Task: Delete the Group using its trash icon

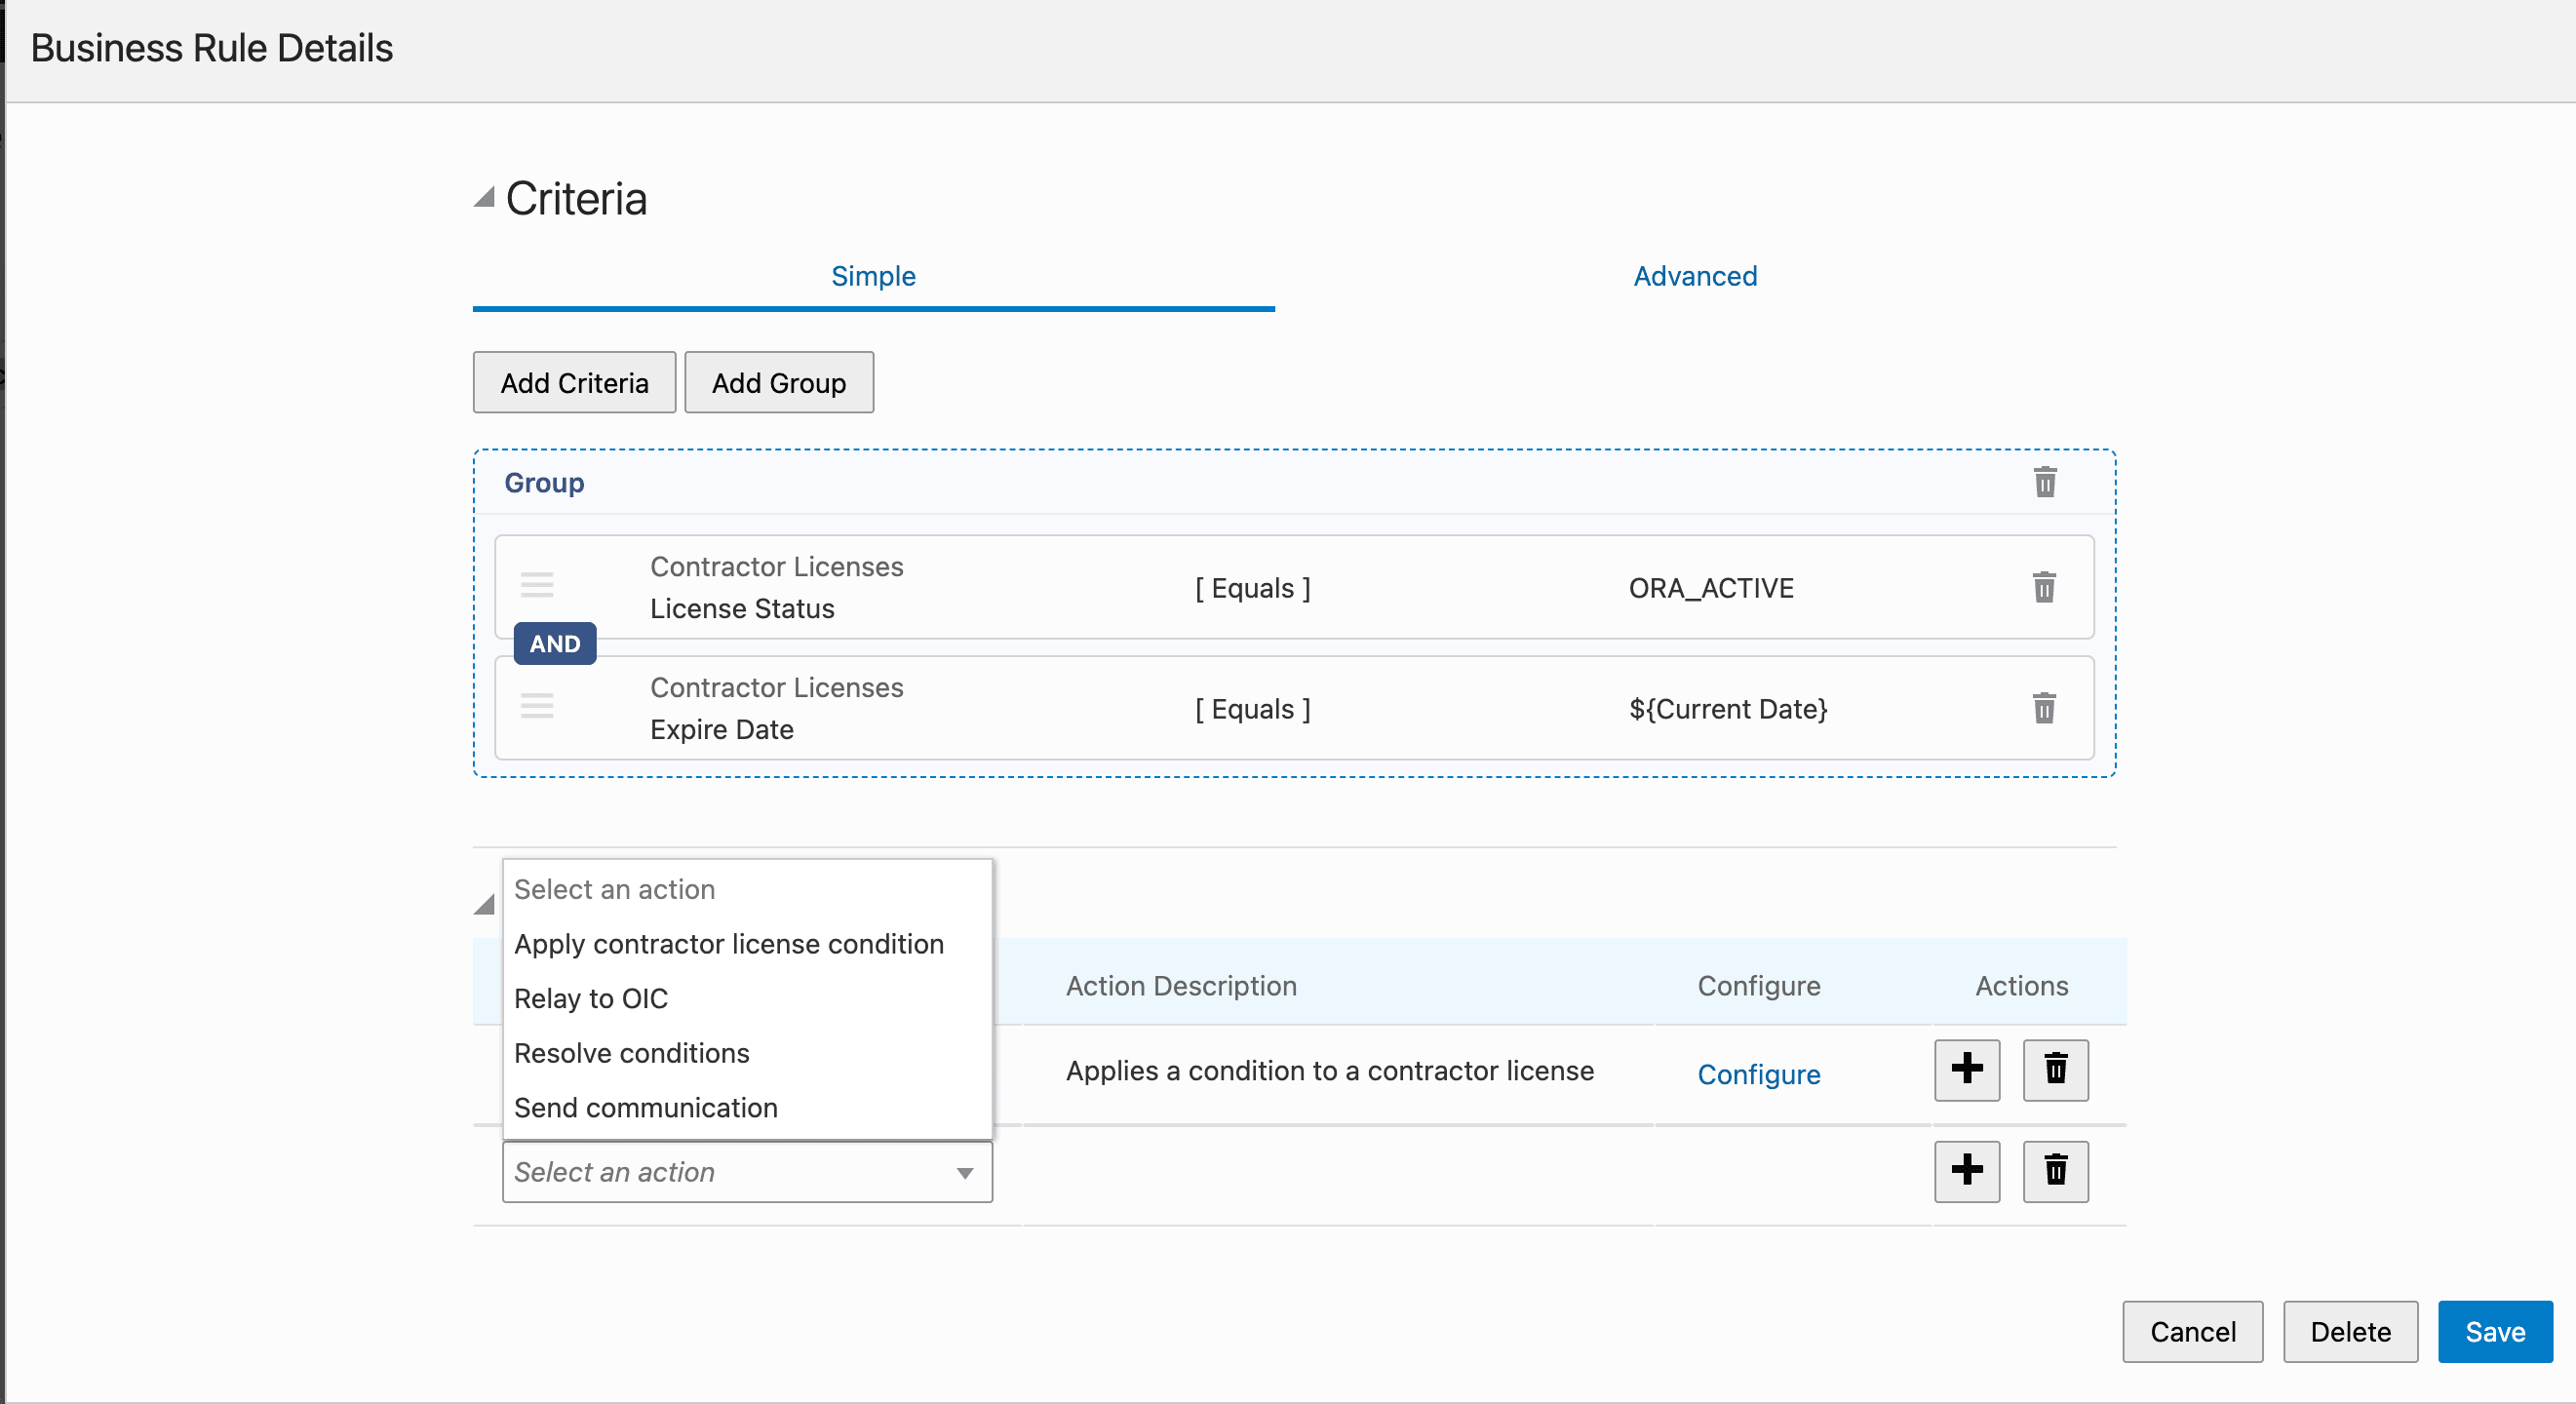Action: (x=2045, y=482)
